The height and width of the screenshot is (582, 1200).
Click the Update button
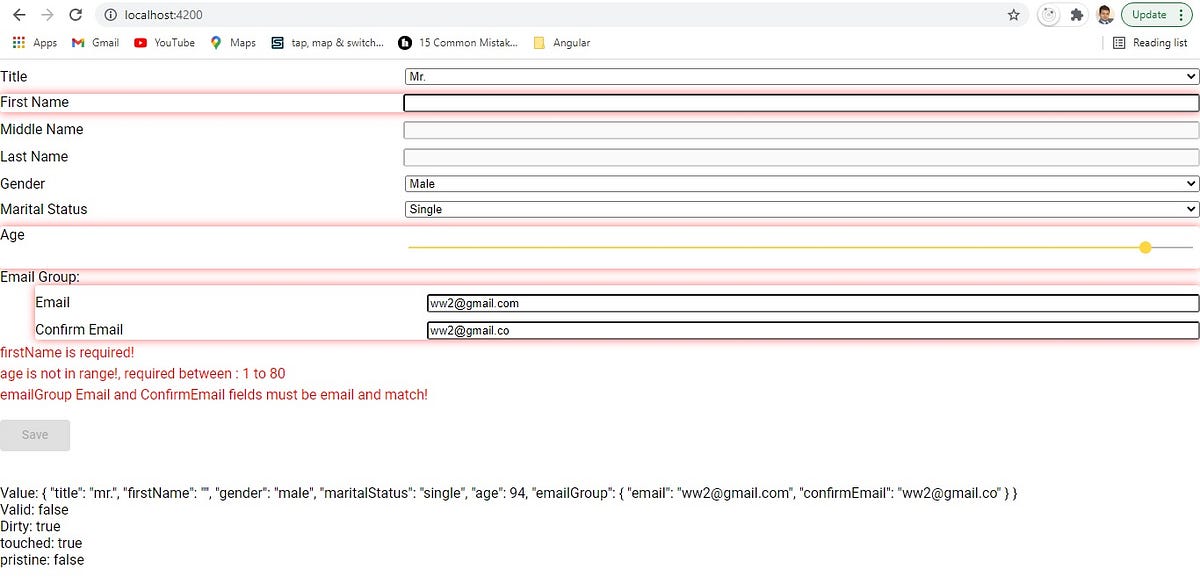click(x=1150, y=14)
